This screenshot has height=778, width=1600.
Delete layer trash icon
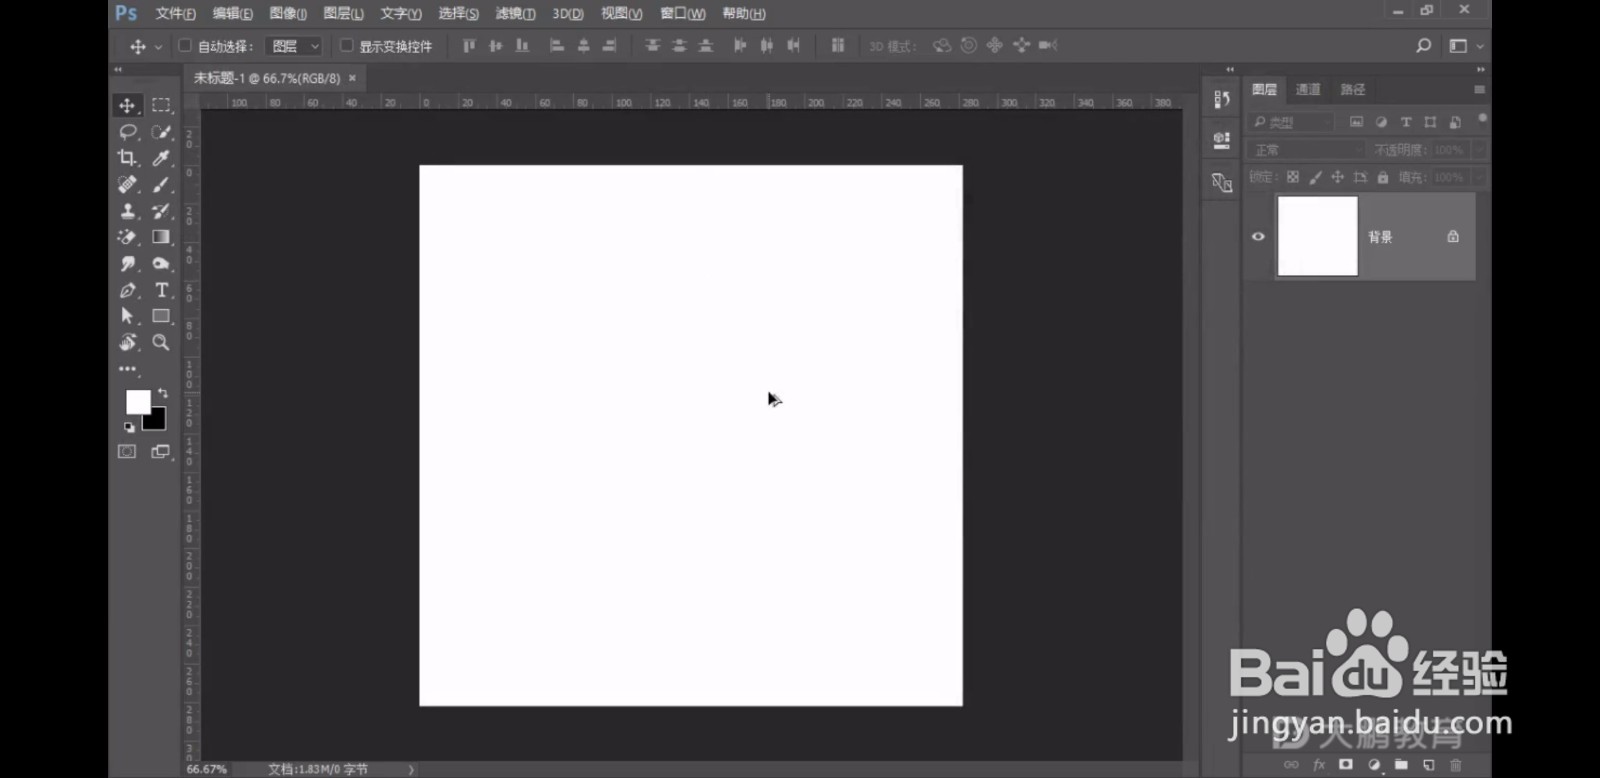pos(1455,765)
